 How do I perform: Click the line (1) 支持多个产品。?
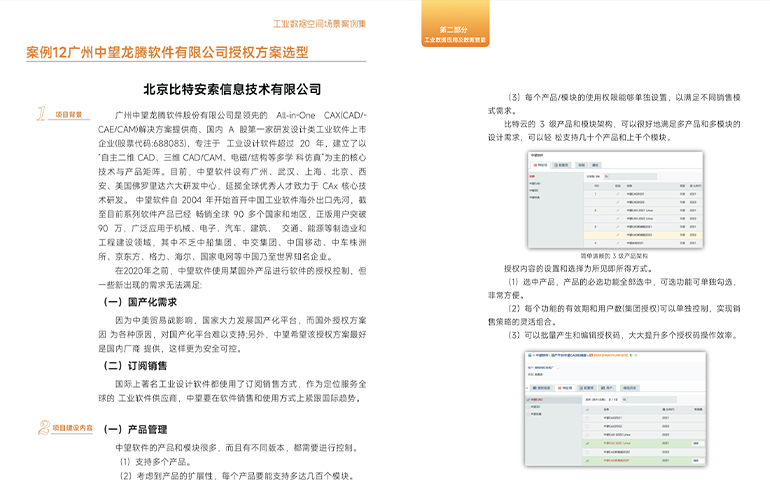(x=155, y=462)
